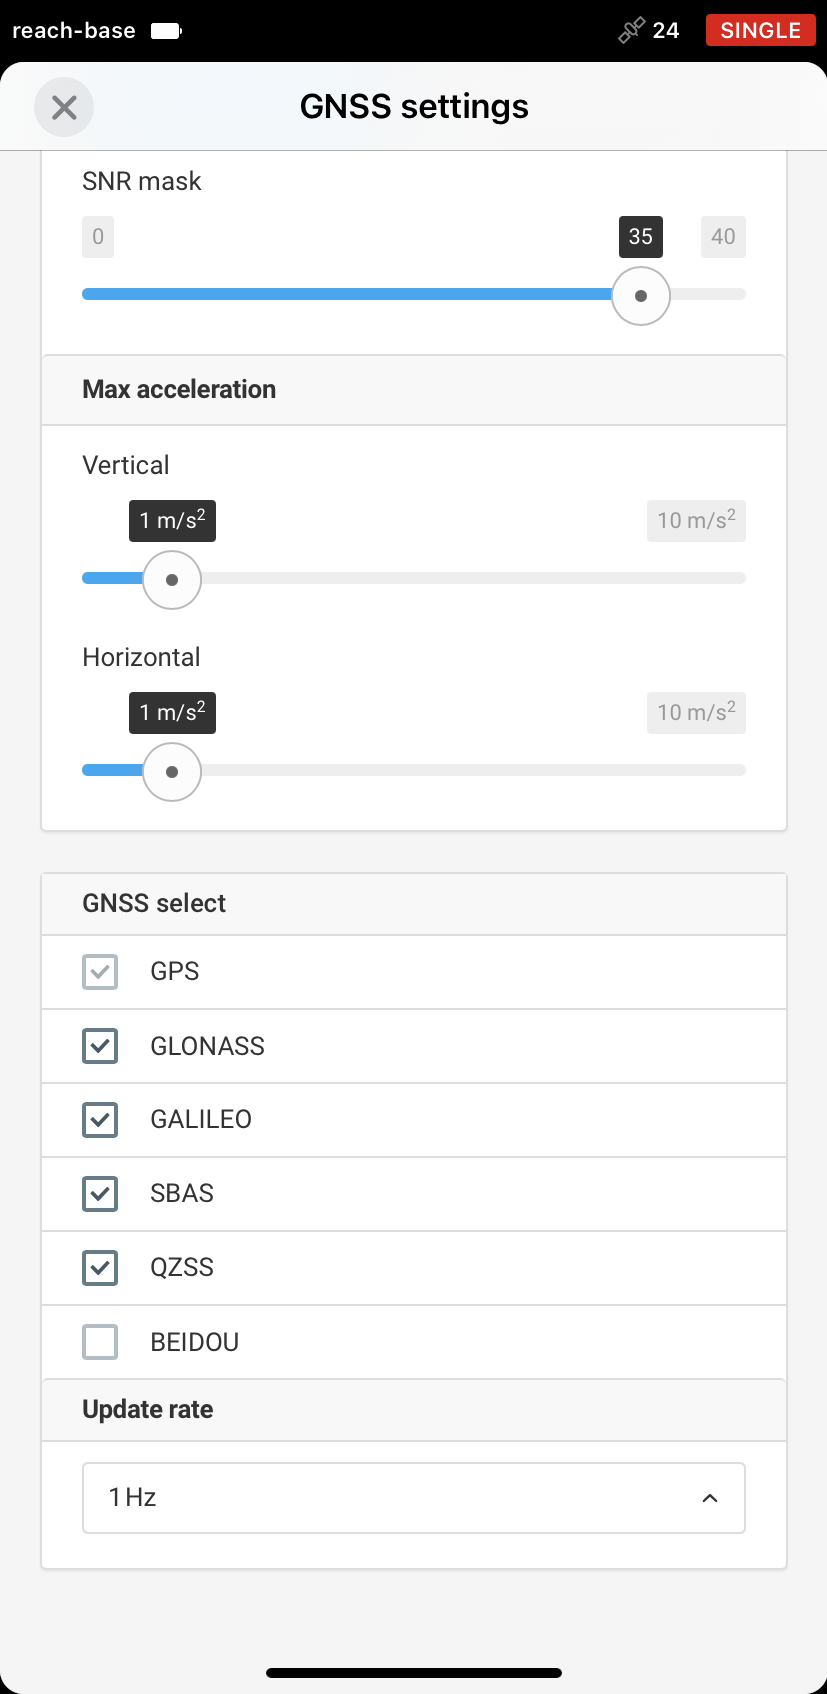827x1694 pixels.
Task: Tap the battery status icon
Action: click(166, 31)
